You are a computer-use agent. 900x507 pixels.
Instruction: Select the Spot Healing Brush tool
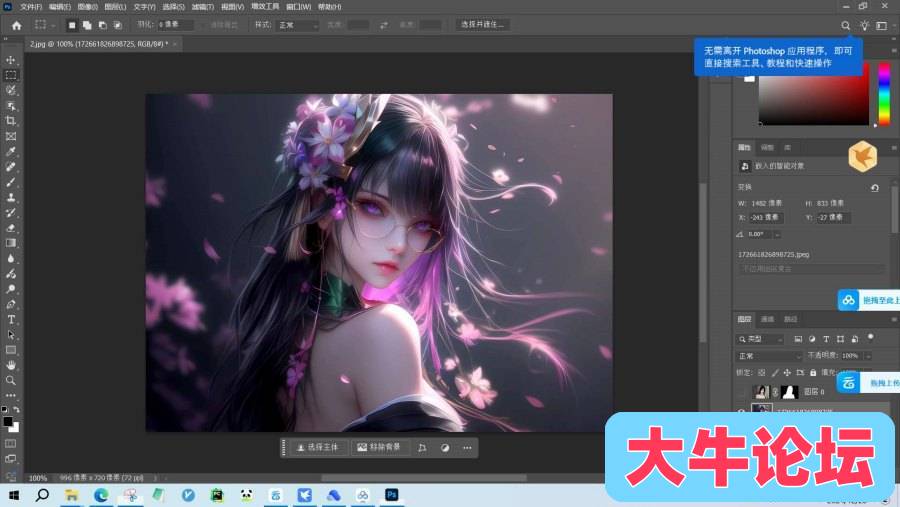point(10,167)
